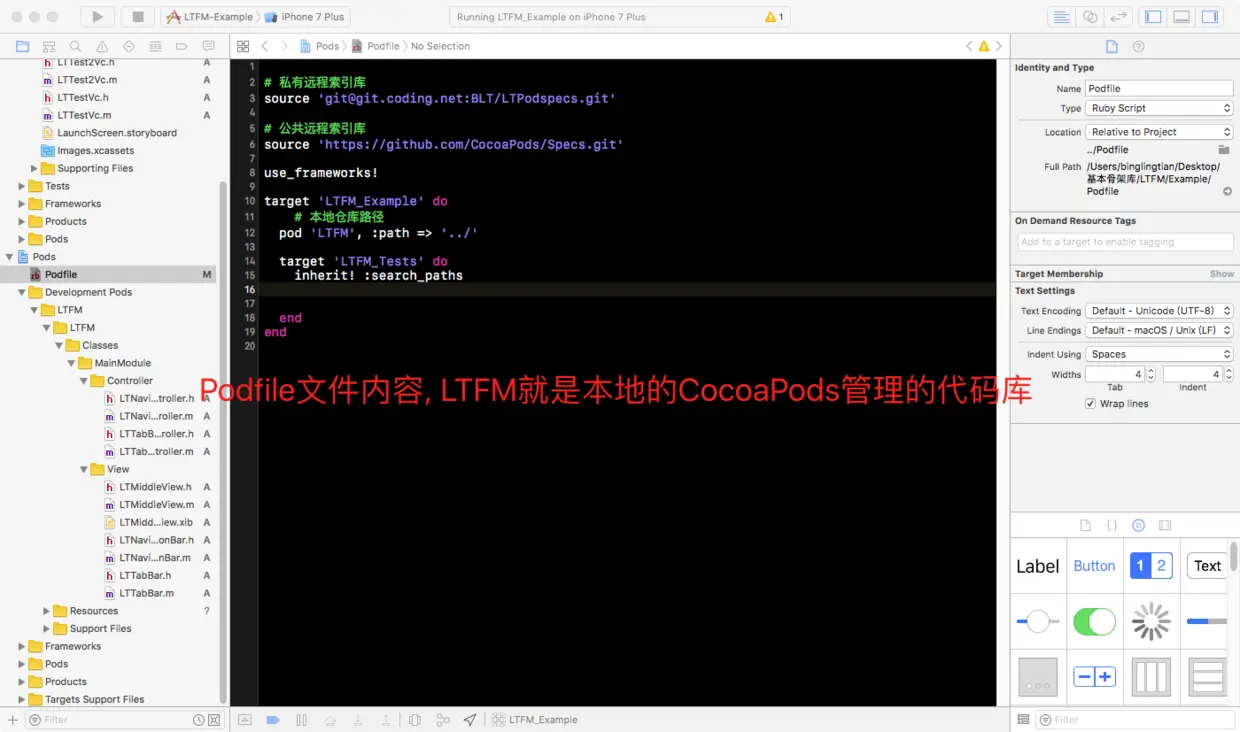Show the code snippet library
This screenshot has height=732, width=1240.
[1112, 525]
